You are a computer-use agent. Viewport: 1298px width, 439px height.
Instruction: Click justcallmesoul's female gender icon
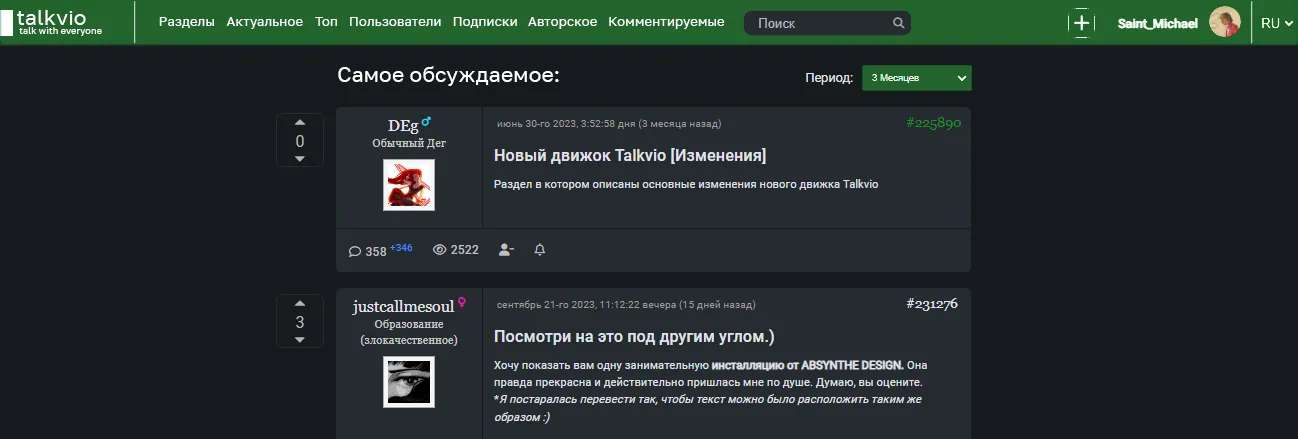coord(462,302)
